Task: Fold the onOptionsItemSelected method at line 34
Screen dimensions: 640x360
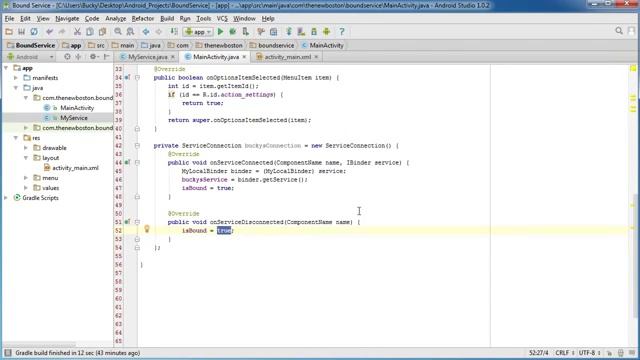Action: 137,77
